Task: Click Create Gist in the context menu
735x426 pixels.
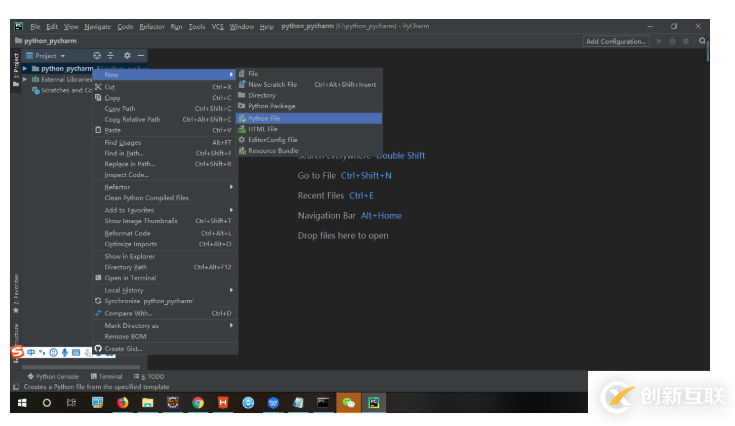Action: pyautogui.click(x=122, y=349)
